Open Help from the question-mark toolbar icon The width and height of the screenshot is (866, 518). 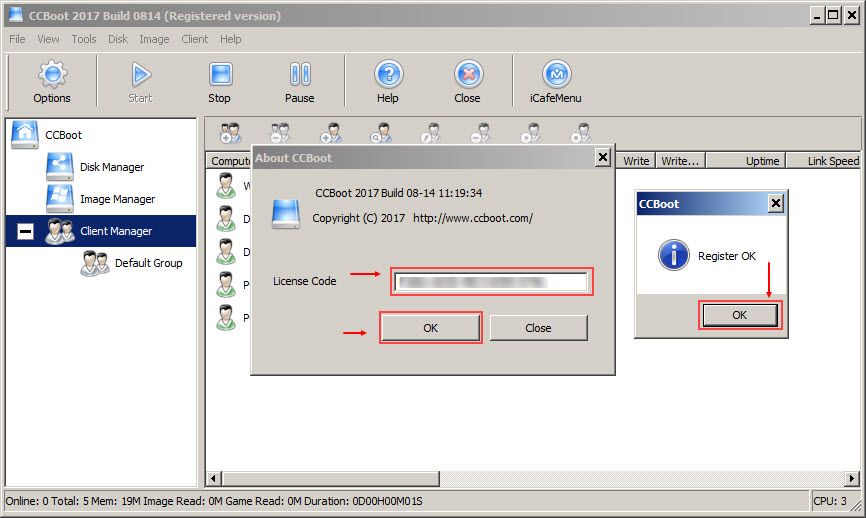click(388, 82)
